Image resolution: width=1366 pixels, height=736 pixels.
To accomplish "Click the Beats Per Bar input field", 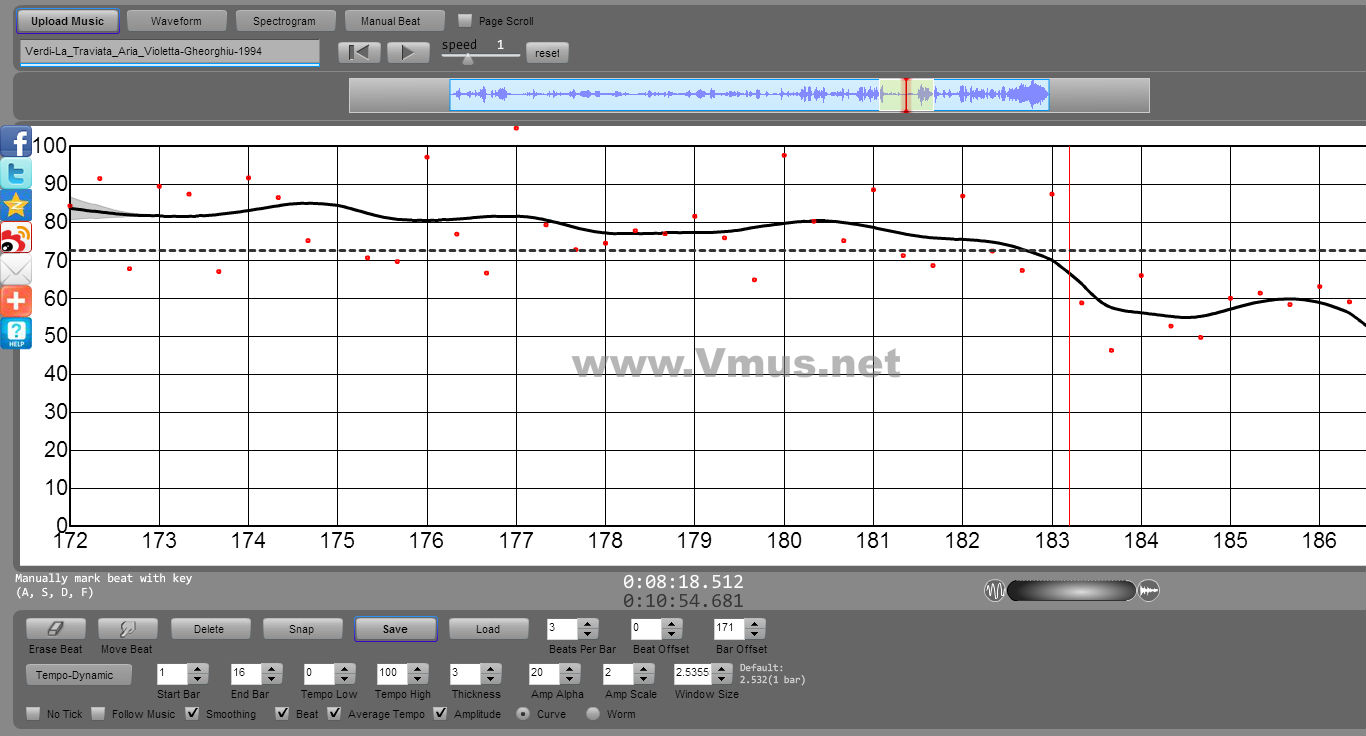I will [563, 629].
